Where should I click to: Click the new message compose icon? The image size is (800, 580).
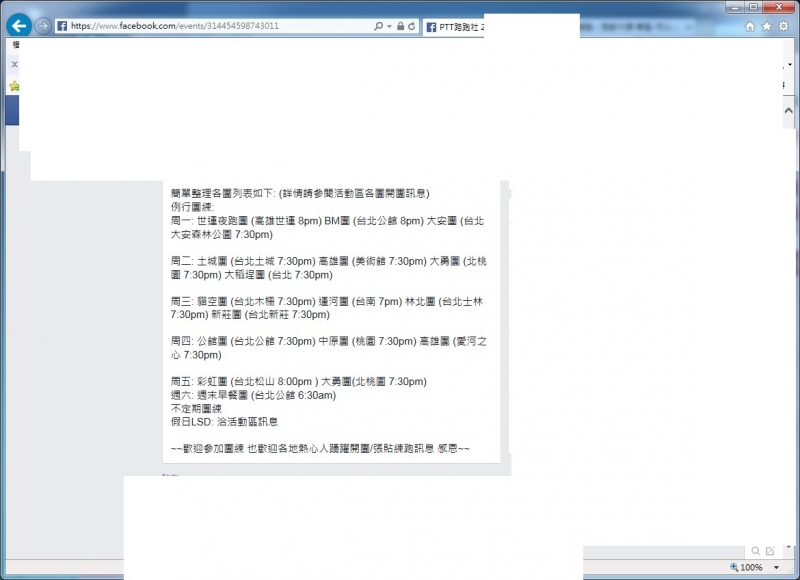click(x=769, y=551)
